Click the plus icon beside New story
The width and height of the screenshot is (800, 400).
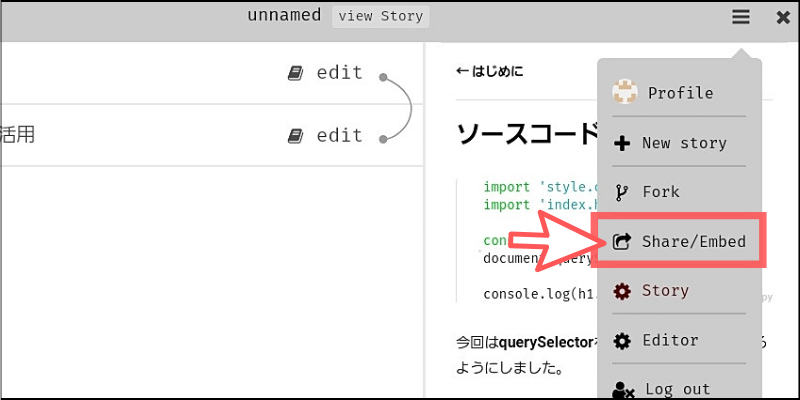point(622,144)
